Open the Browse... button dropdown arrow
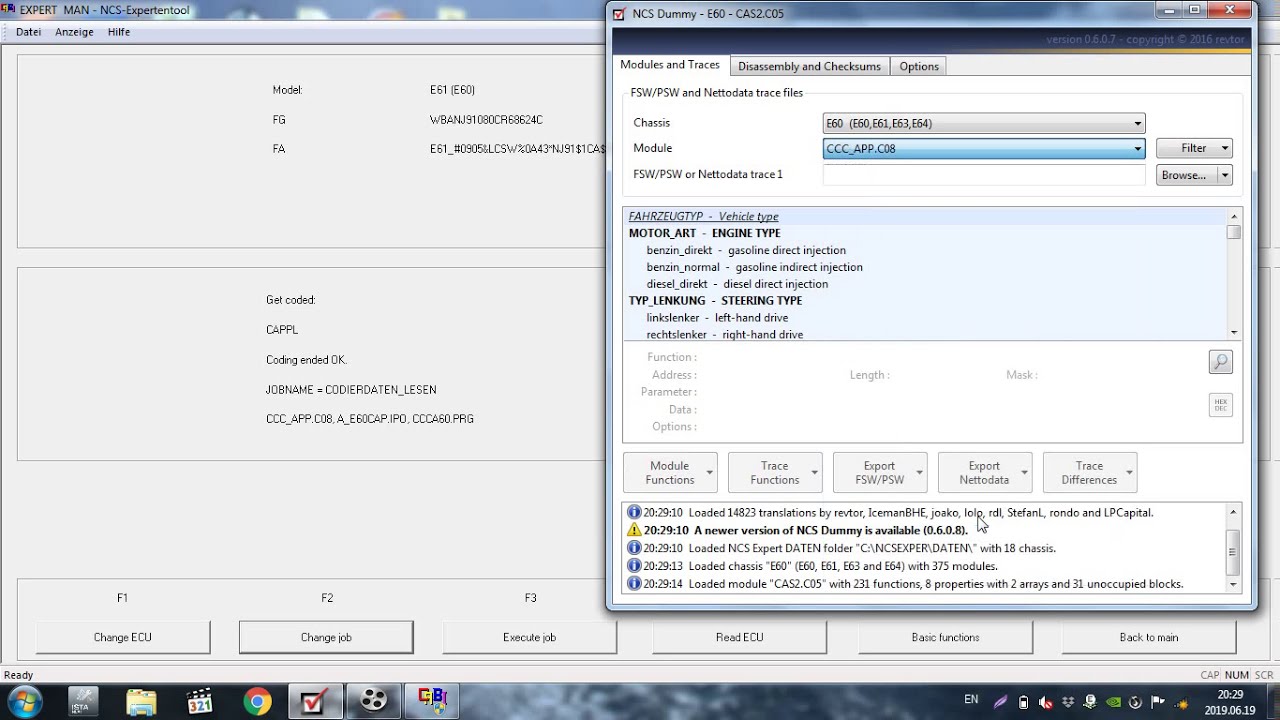 click(1225, 175)
